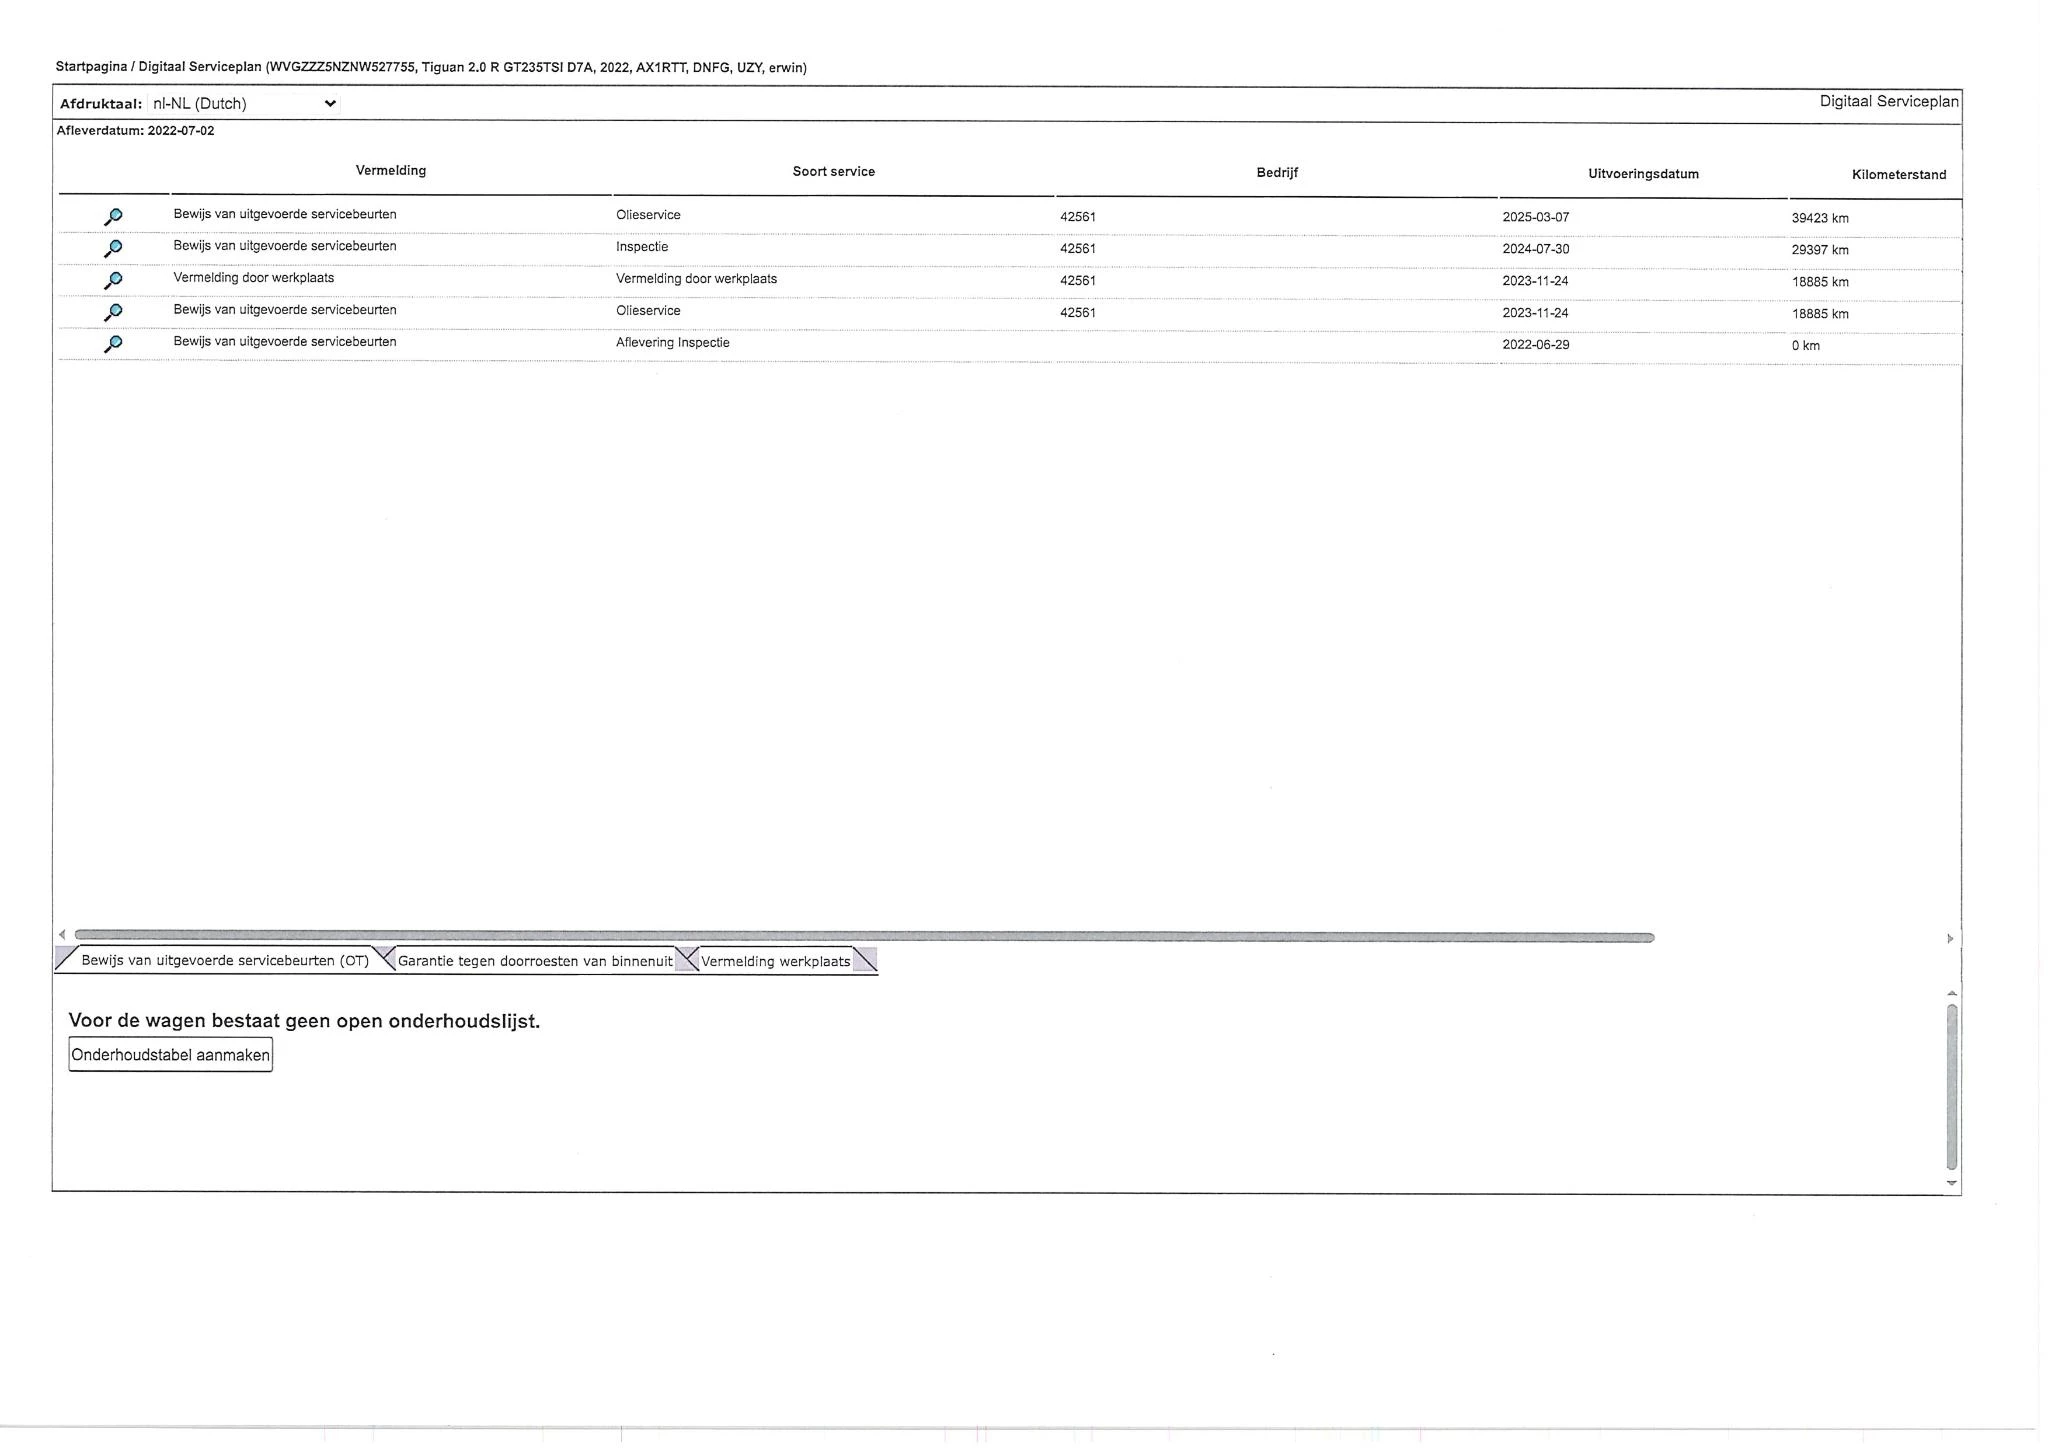Sort by the Uitvoeringsdatum column header

(x=1643, y=174)
